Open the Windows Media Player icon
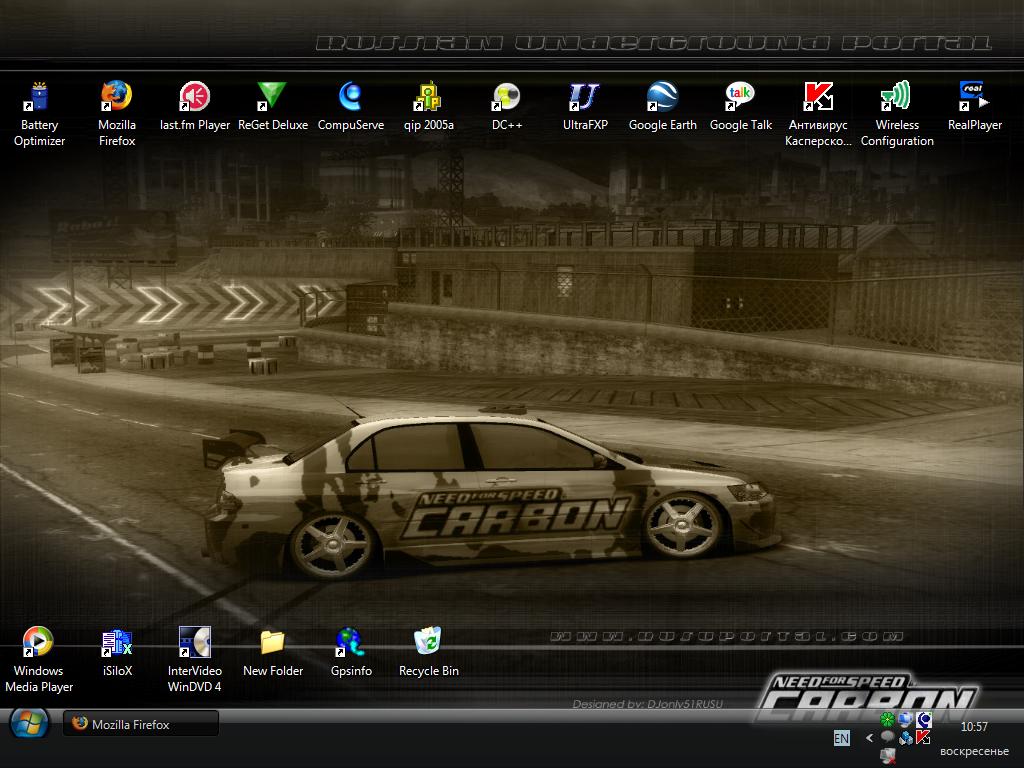 tap(38, 642)
